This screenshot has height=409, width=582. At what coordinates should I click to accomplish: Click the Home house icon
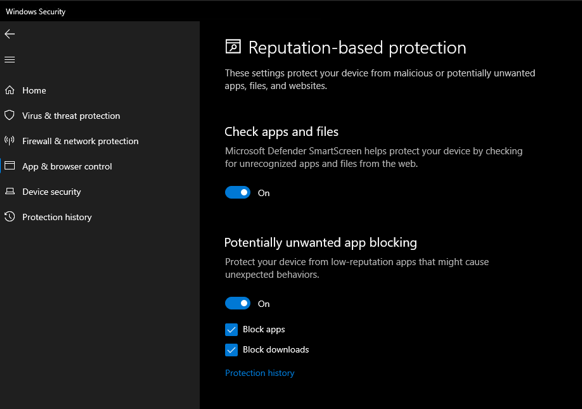(10, 90)
